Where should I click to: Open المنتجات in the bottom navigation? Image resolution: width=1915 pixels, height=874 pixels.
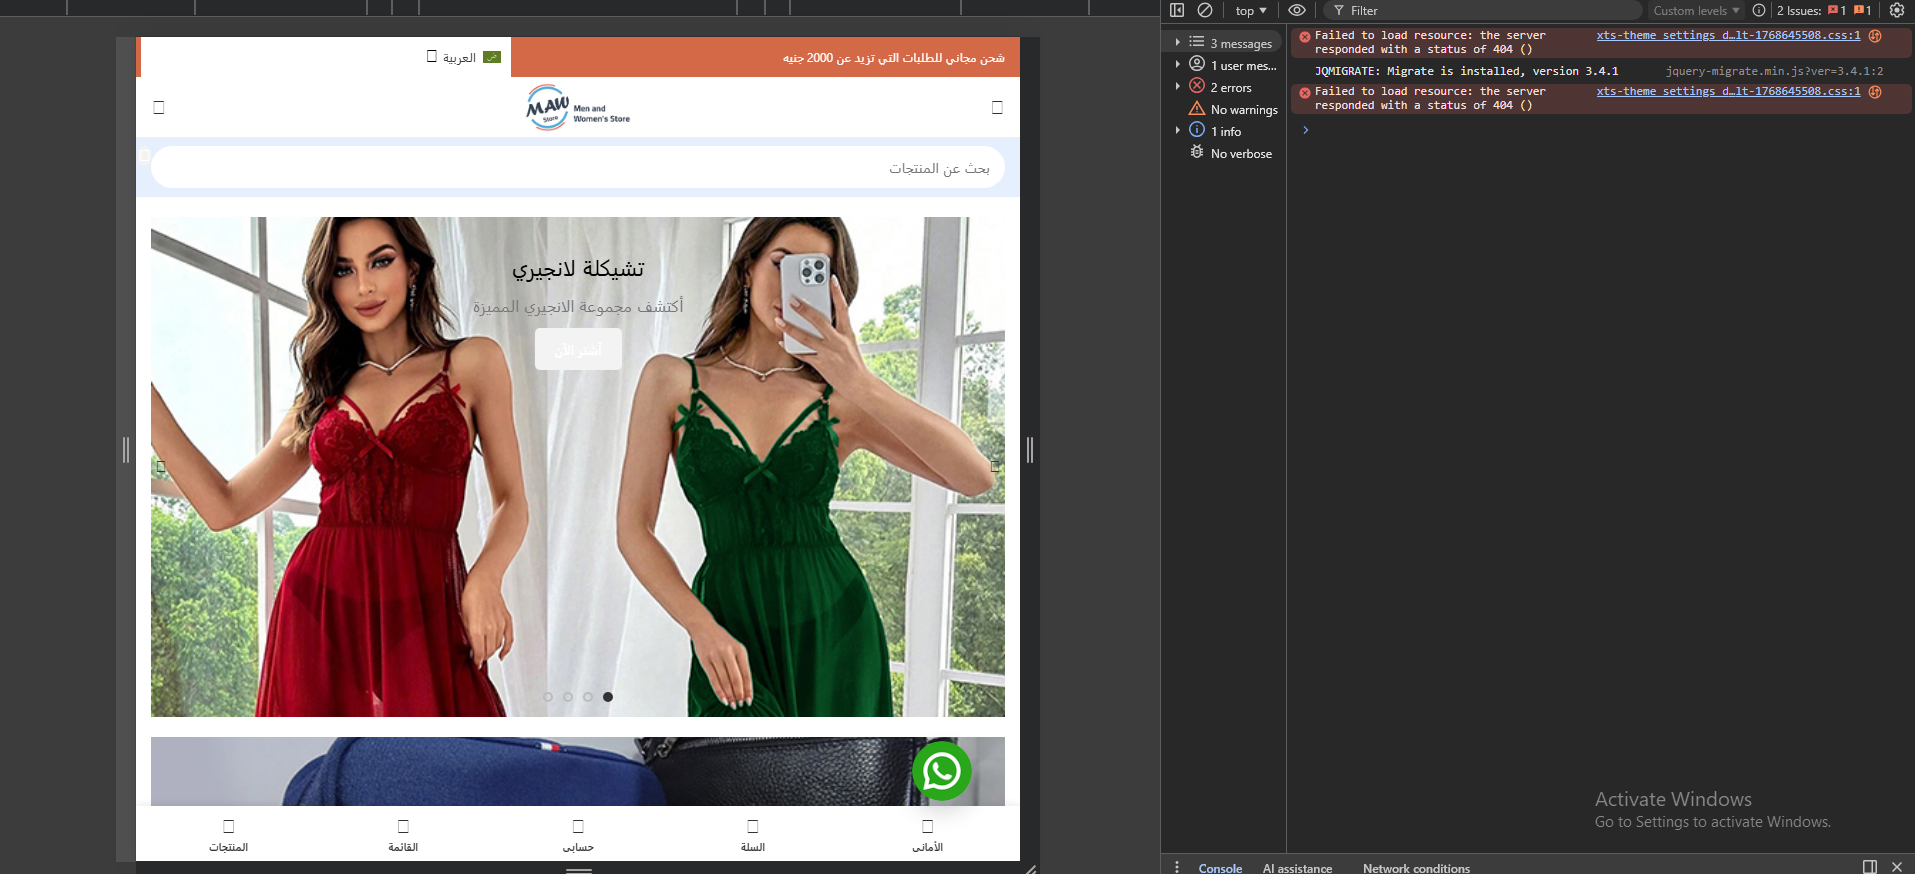pyautogui.click(x=229, y=835)
